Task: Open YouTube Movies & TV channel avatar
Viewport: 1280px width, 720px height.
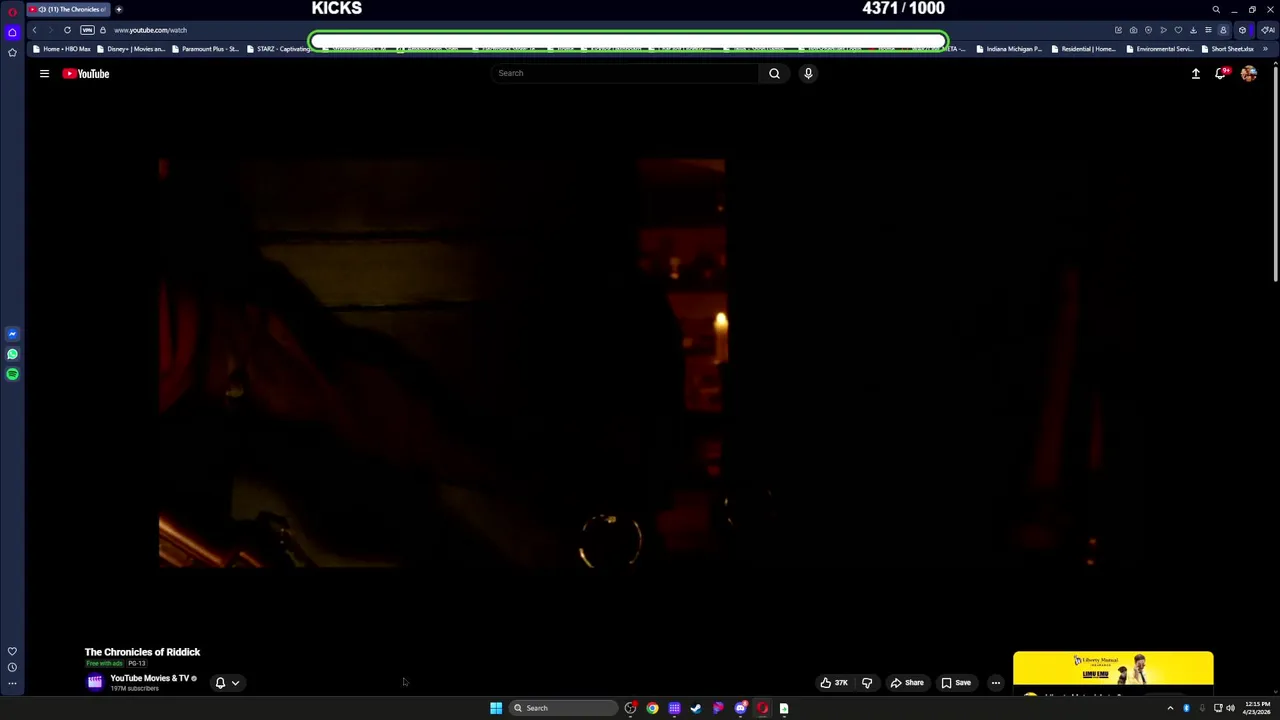Action: click(x=94, y=683)
